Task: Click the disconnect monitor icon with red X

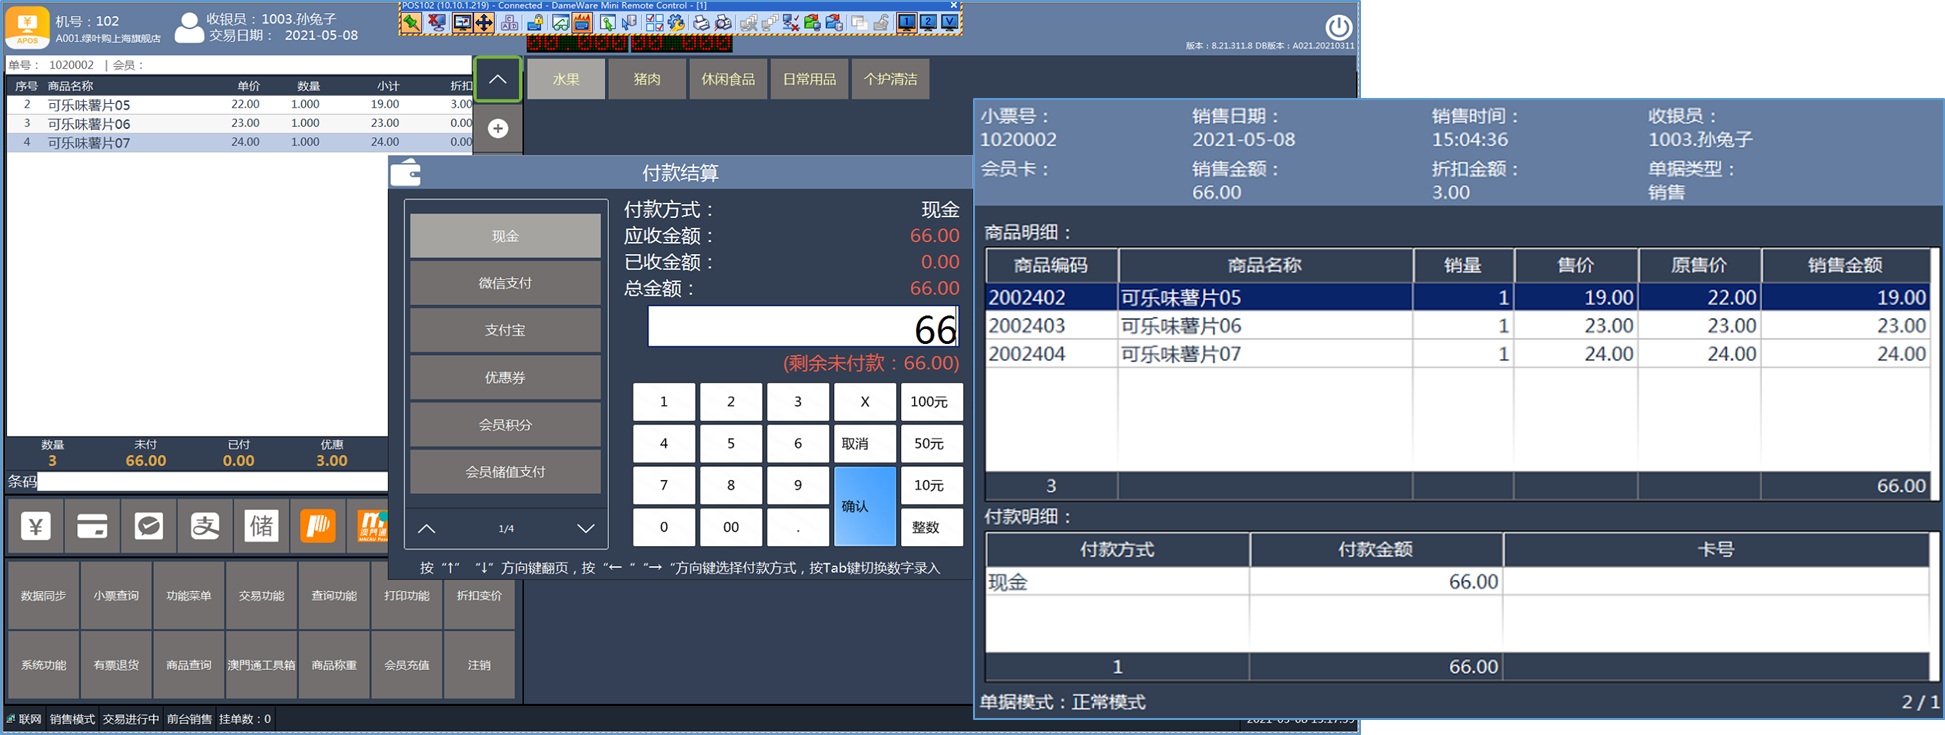Action: click(437, 22)
